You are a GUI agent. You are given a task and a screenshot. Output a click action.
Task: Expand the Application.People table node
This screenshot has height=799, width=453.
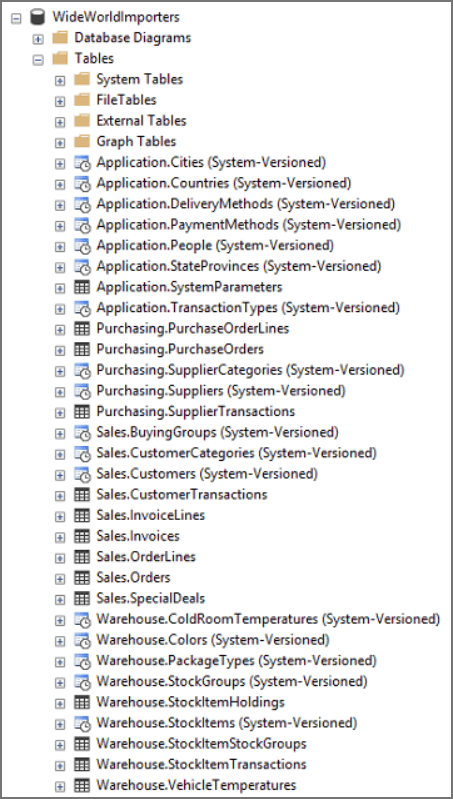[60, 246]
